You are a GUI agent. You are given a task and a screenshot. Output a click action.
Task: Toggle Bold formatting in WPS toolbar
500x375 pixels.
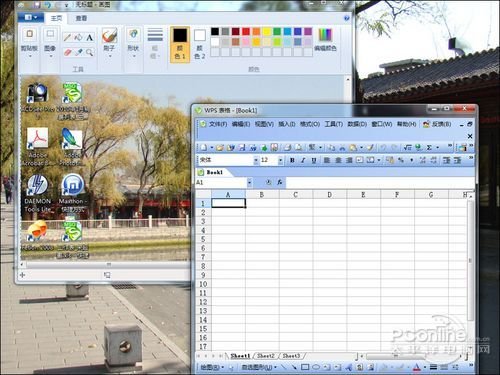coord(292,160)
